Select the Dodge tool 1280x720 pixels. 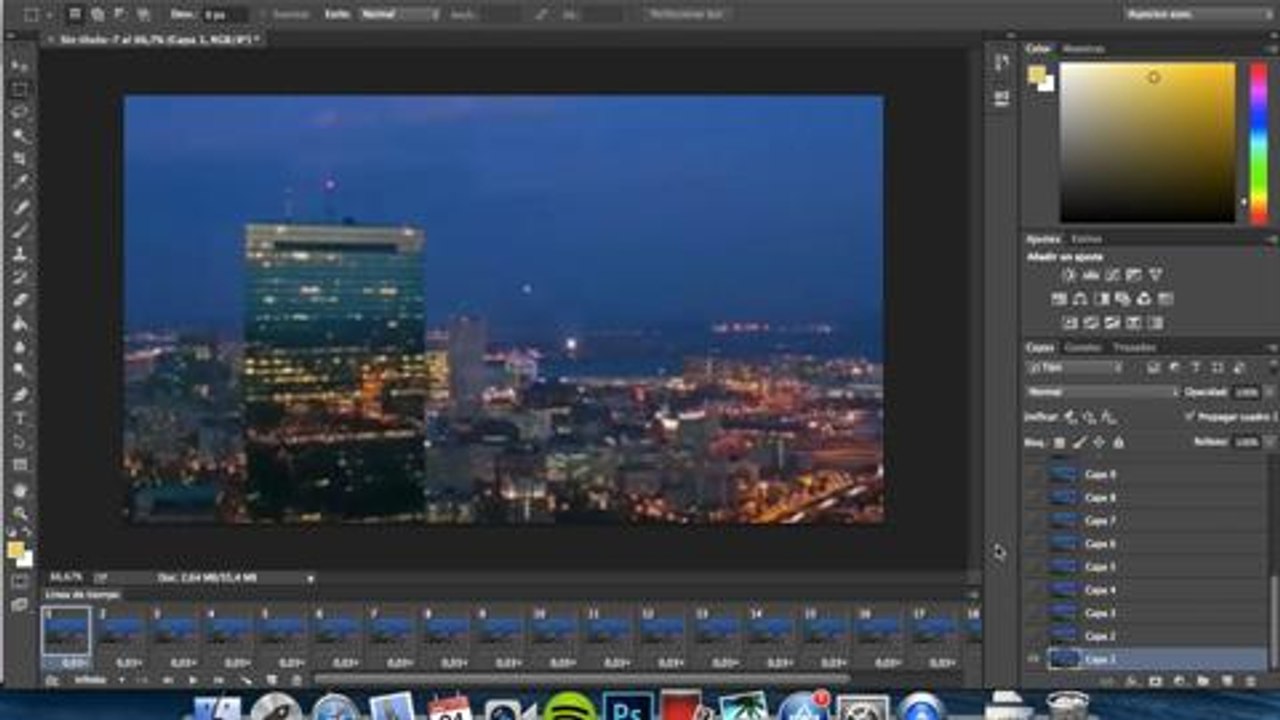[x=19, y=370]
